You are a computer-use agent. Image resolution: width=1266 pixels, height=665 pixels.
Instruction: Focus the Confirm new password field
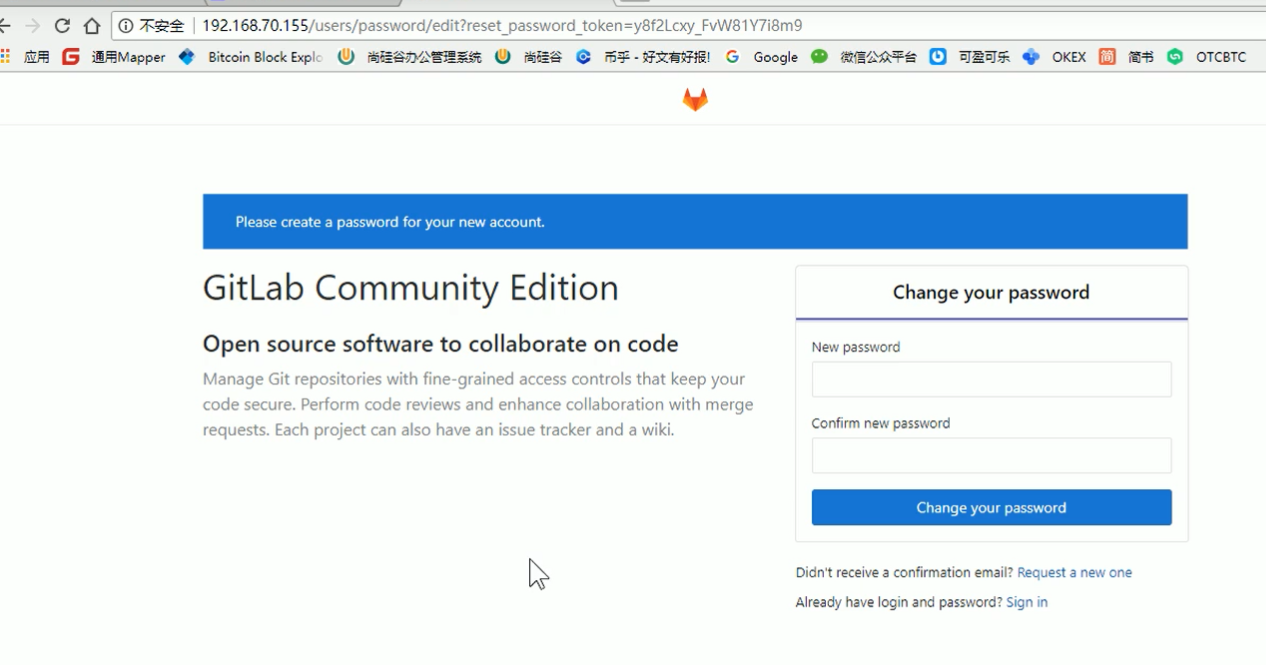point(991,456)
